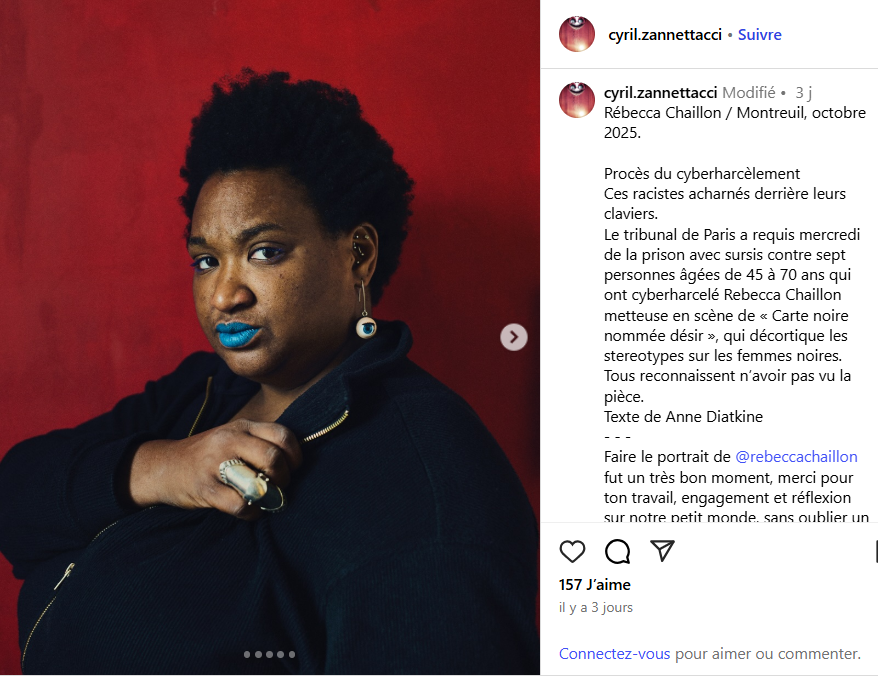Screen dimensions: 878x678
Task: View the 157 J'aime likes list
Action: [595, 585]
